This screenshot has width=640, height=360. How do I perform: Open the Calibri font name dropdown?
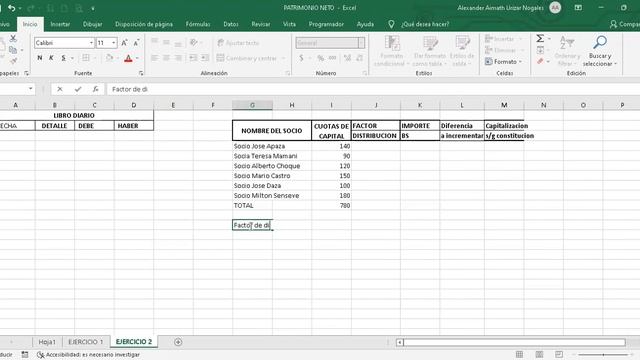click(x=91, y=43)
